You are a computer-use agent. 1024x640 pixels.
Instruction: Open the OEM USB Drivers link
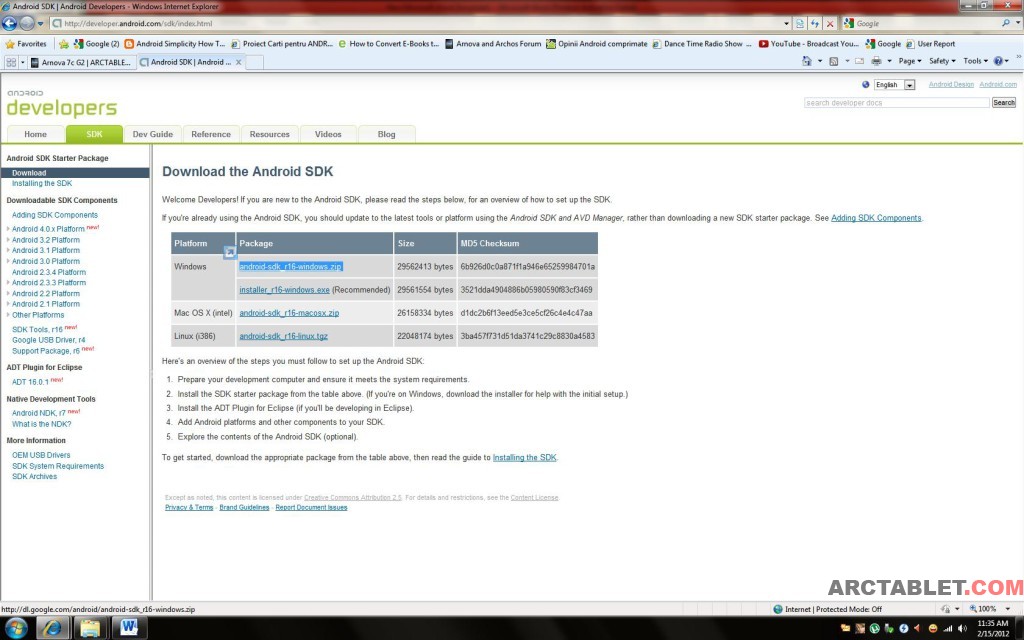point(41,455)
